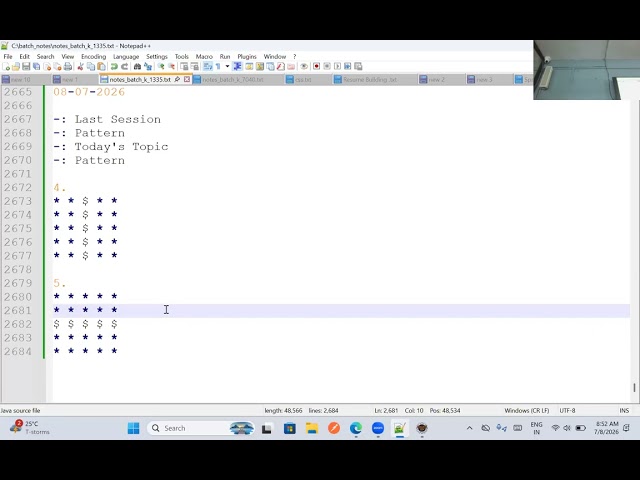Open the View menu
640x480 pixels.
[x=68, y=56]
